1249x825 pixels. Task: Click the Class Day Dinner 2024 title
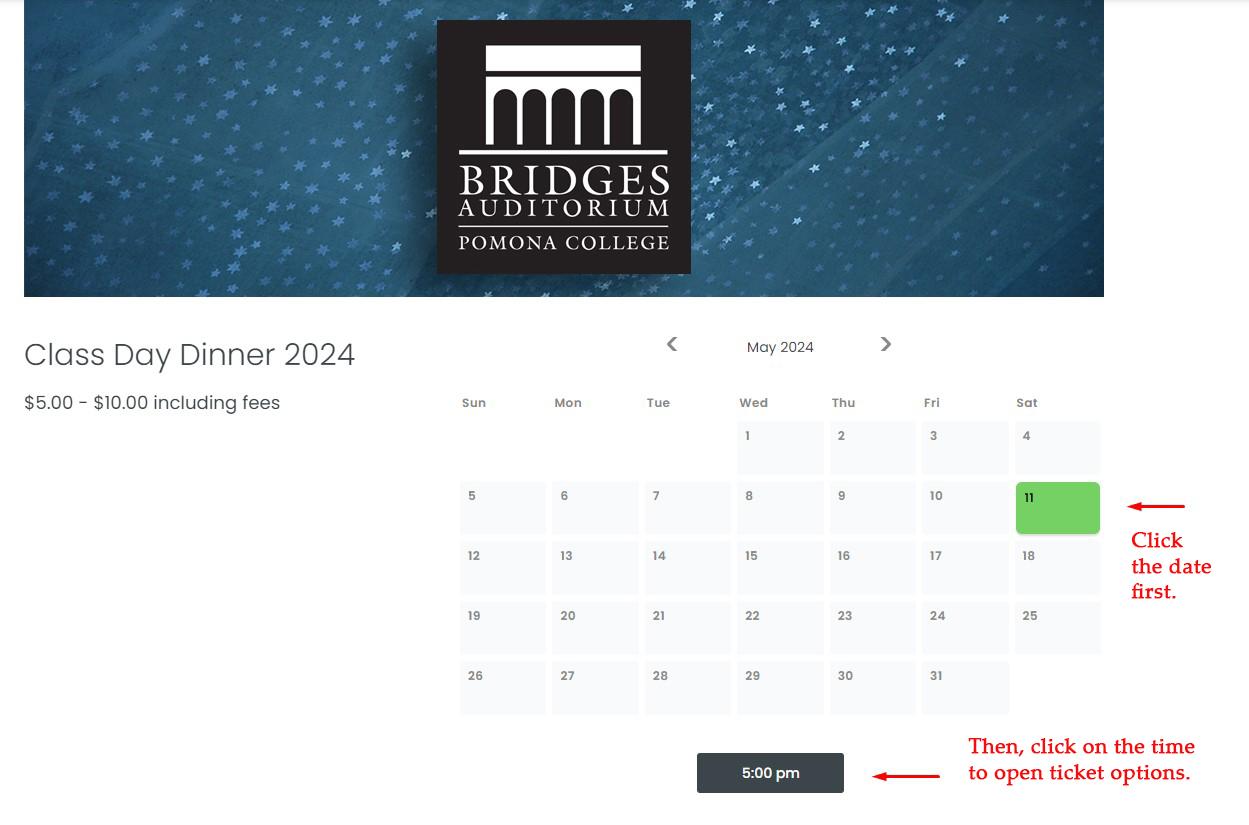189,354
